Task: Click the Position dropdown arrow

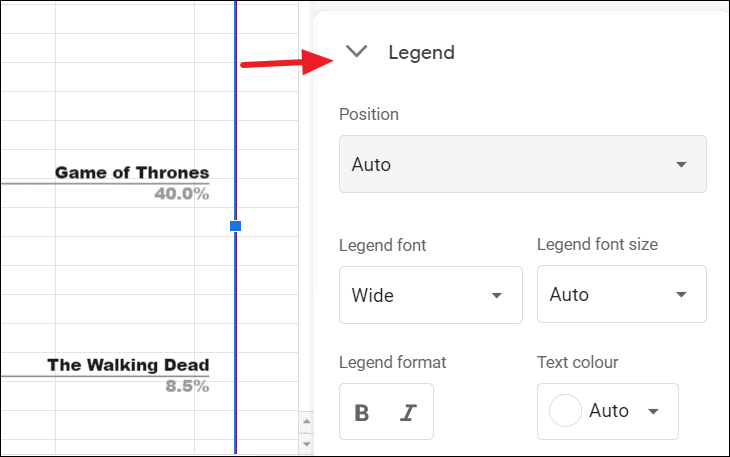Action: [681, 164]
